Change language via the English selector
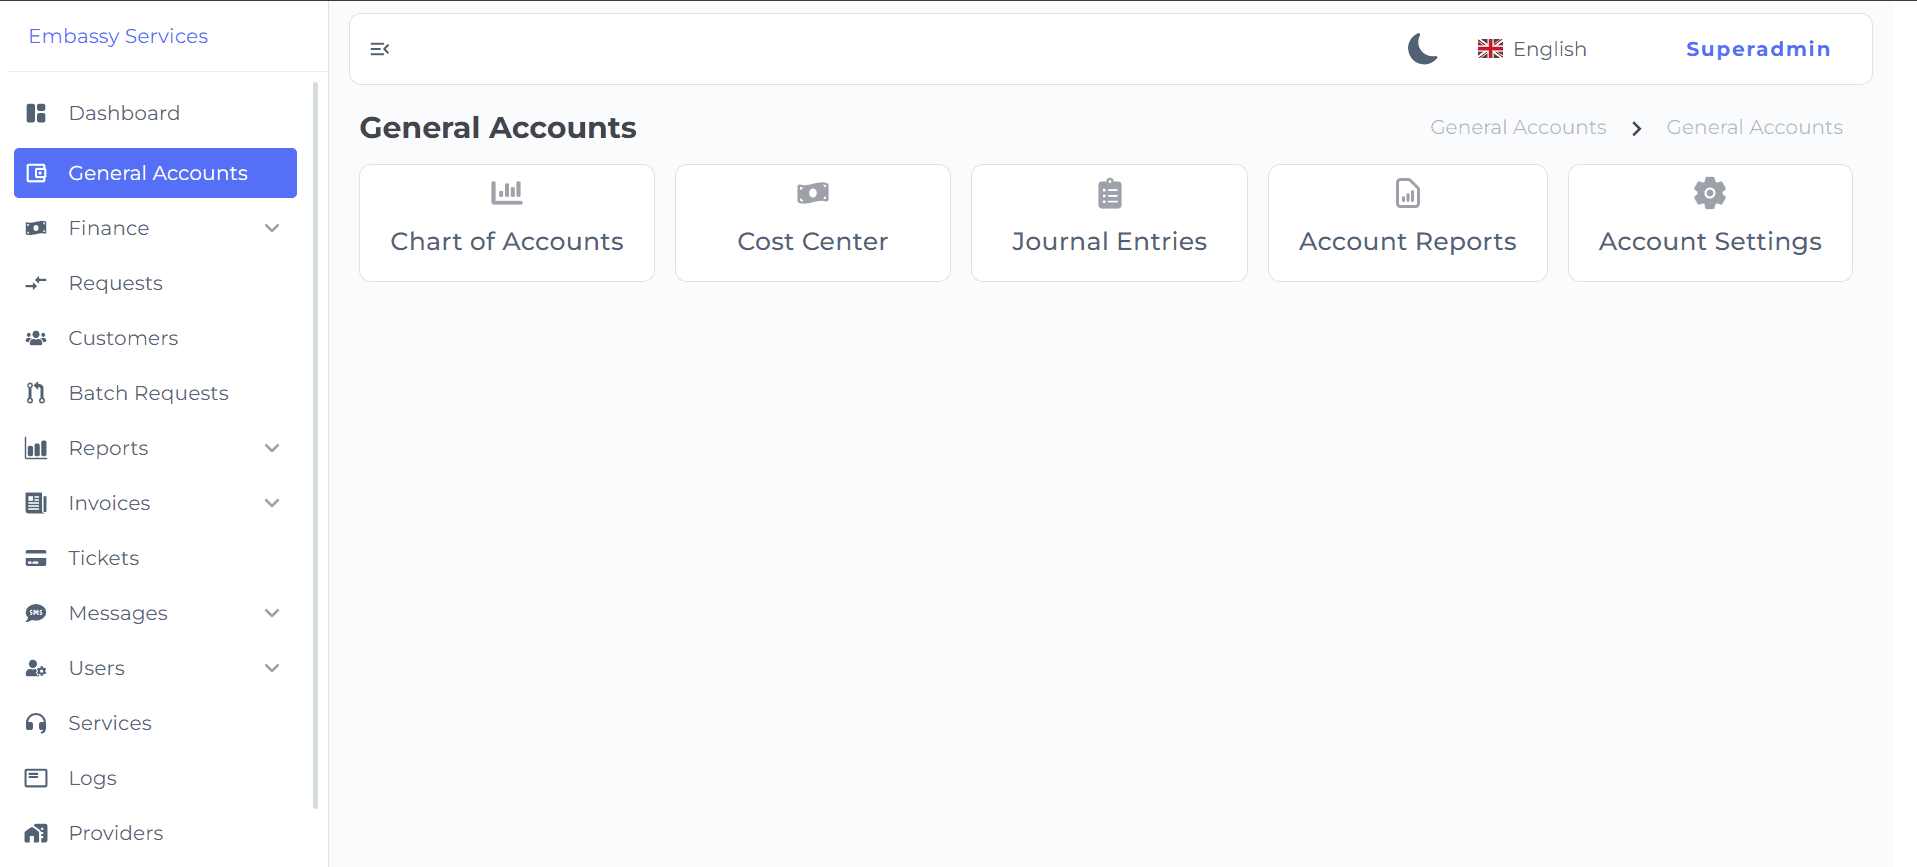The height and width of the screenshot is (867, 1917). (x=1531, y=48)
